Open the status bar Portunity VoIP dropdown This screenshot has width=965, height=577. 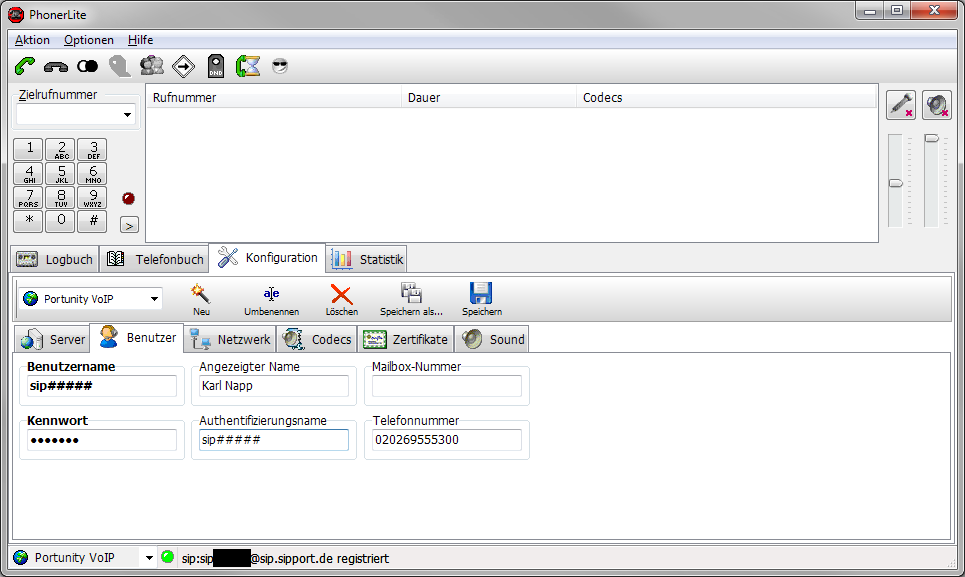click(x=149, y=558)
